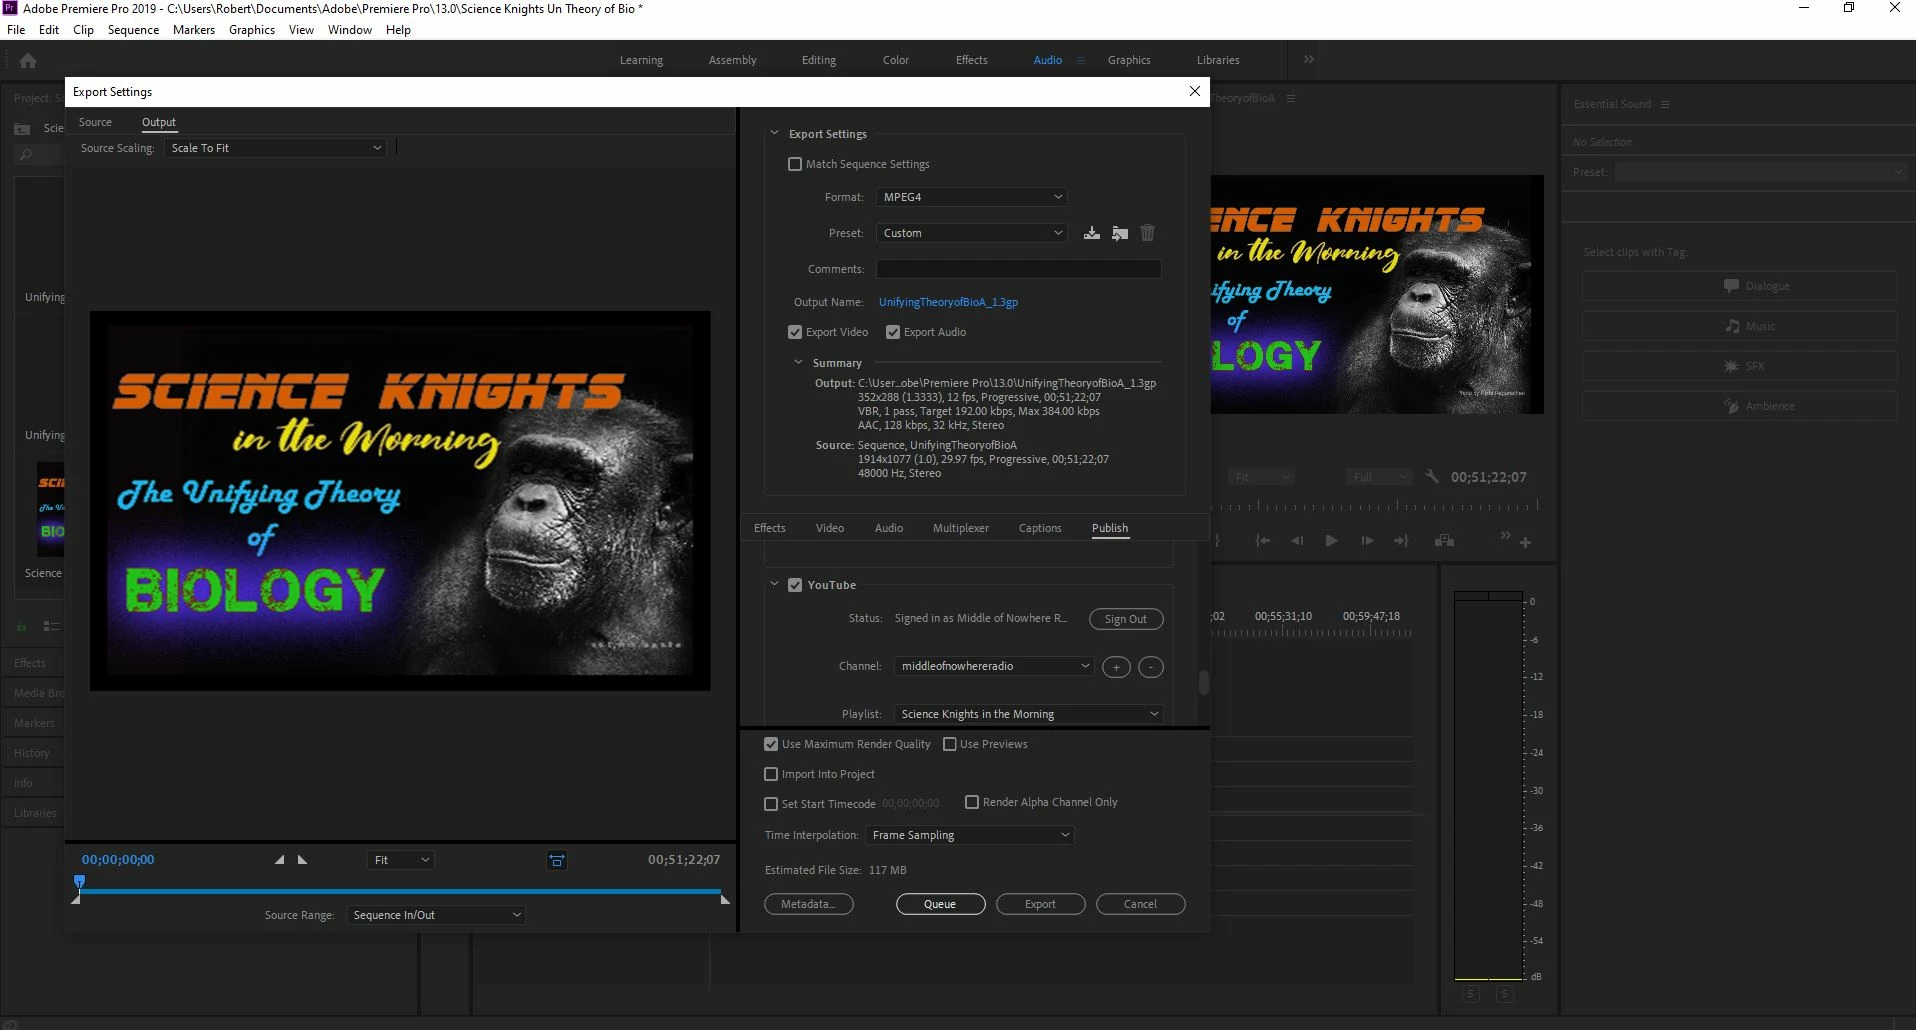Open the preview zoom Fit dropdown

point(400,860)
